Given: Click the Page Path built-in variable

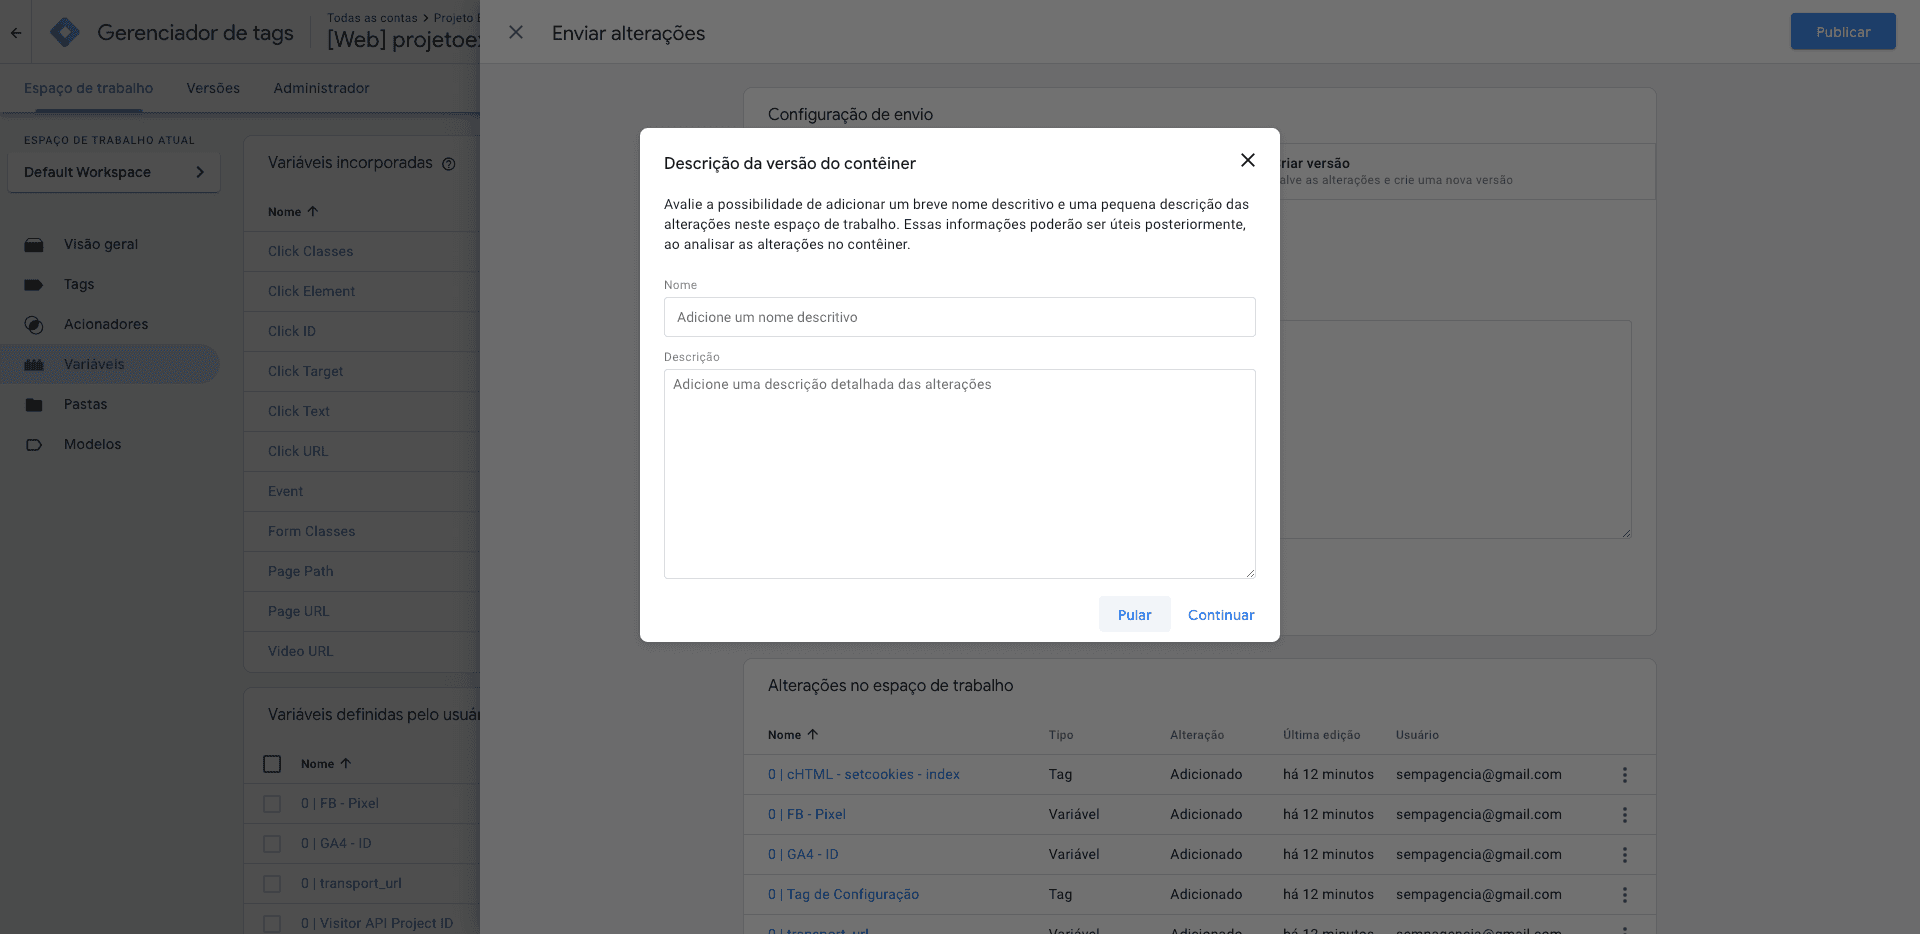Looking at the screenshot, I should [x=301, y=571].
